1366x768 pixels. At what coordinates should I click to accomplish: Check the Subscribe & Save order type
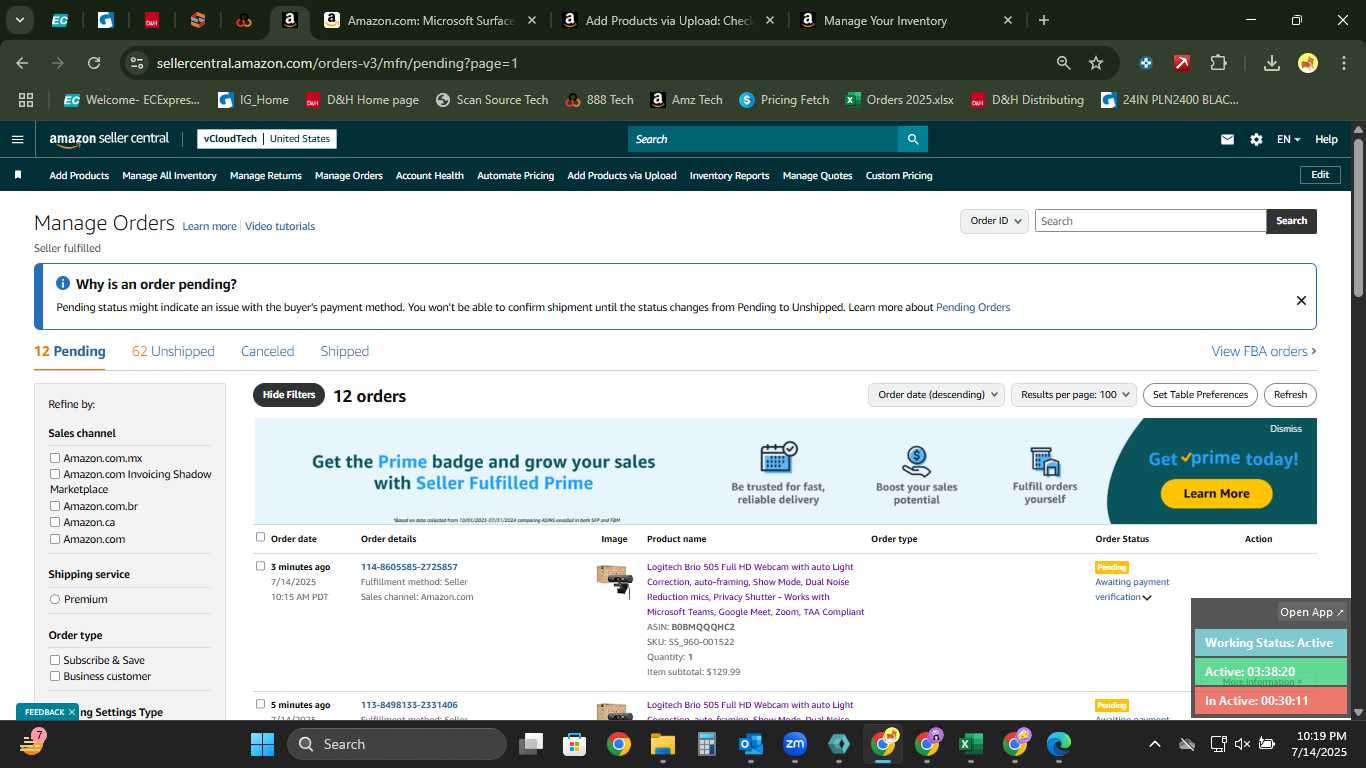[56, 660]
